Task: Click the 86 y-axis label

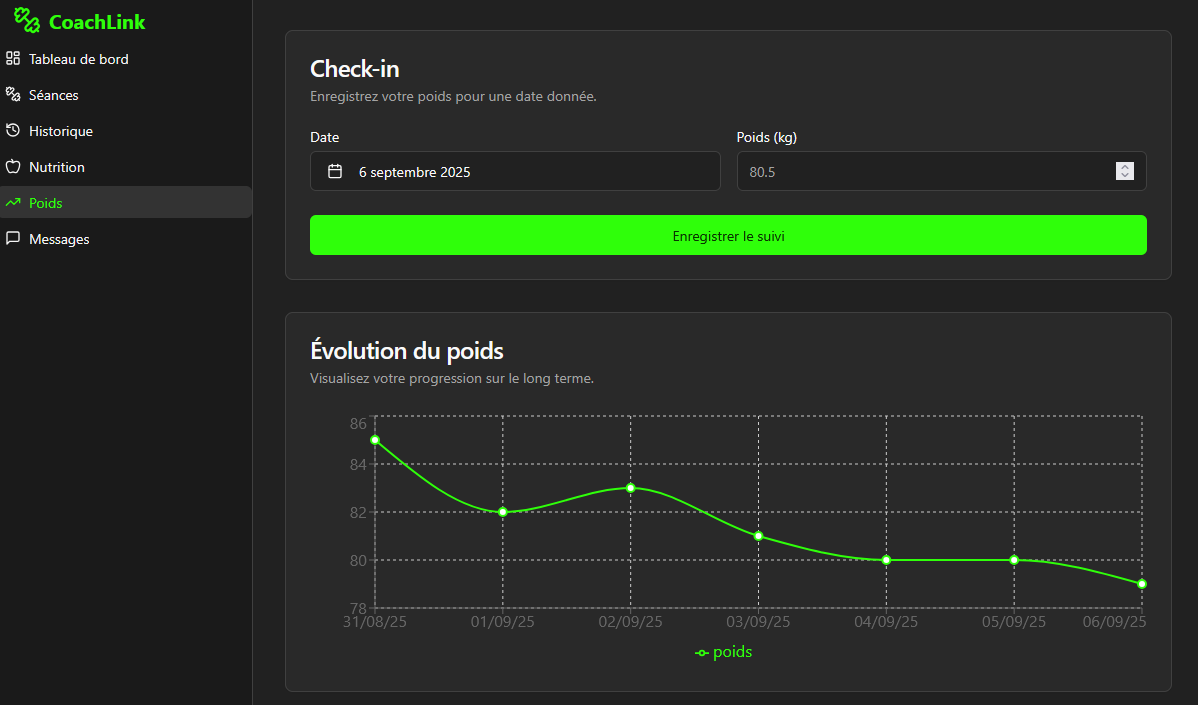Action: click(358, 423)
